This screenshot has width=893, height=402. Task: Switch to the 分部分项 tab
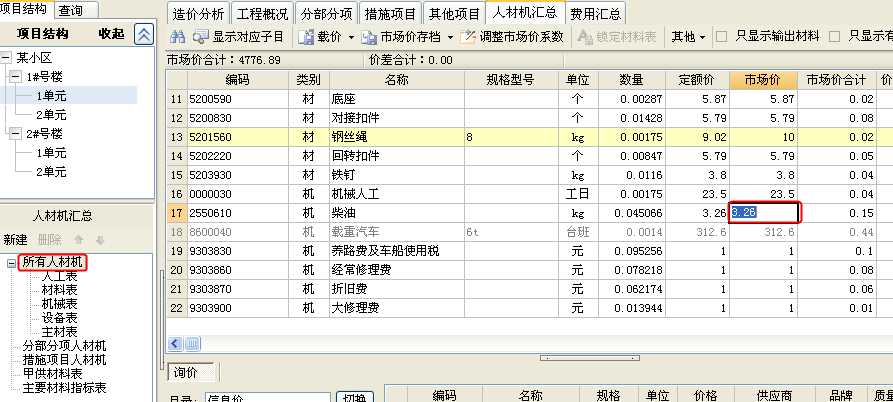pos(327,14)
